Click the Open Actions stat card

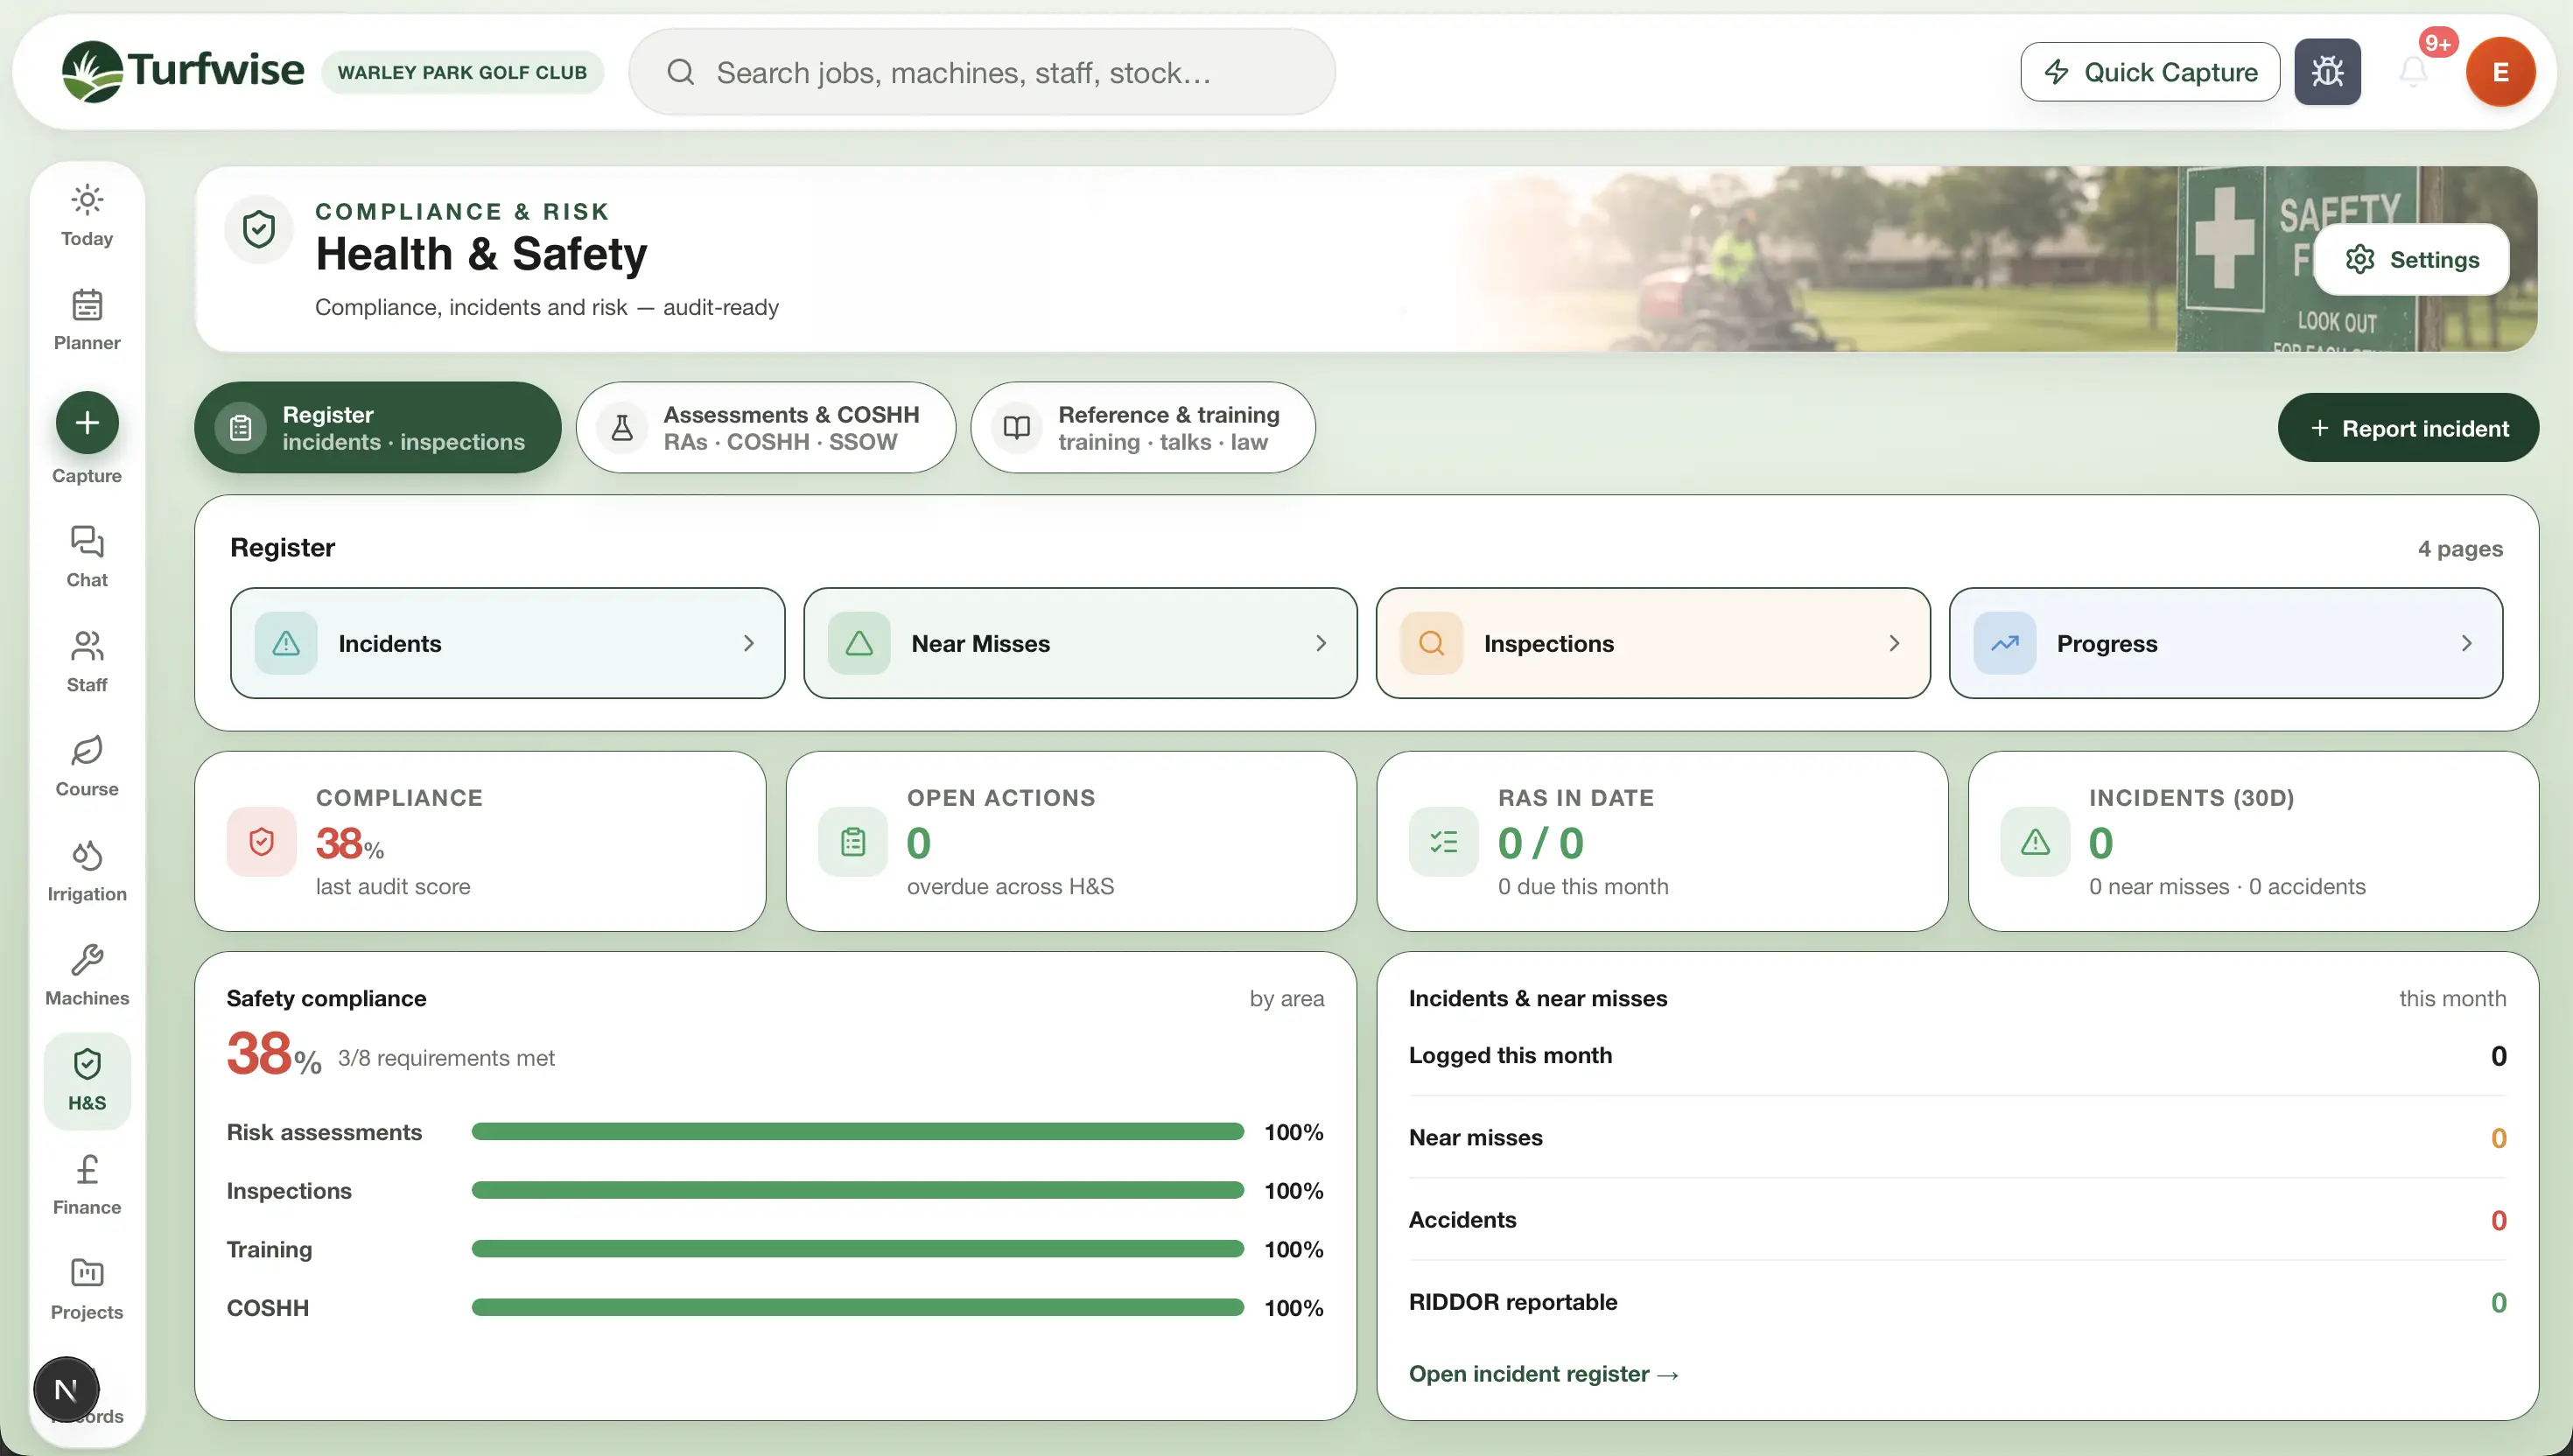pos(1071,842)
